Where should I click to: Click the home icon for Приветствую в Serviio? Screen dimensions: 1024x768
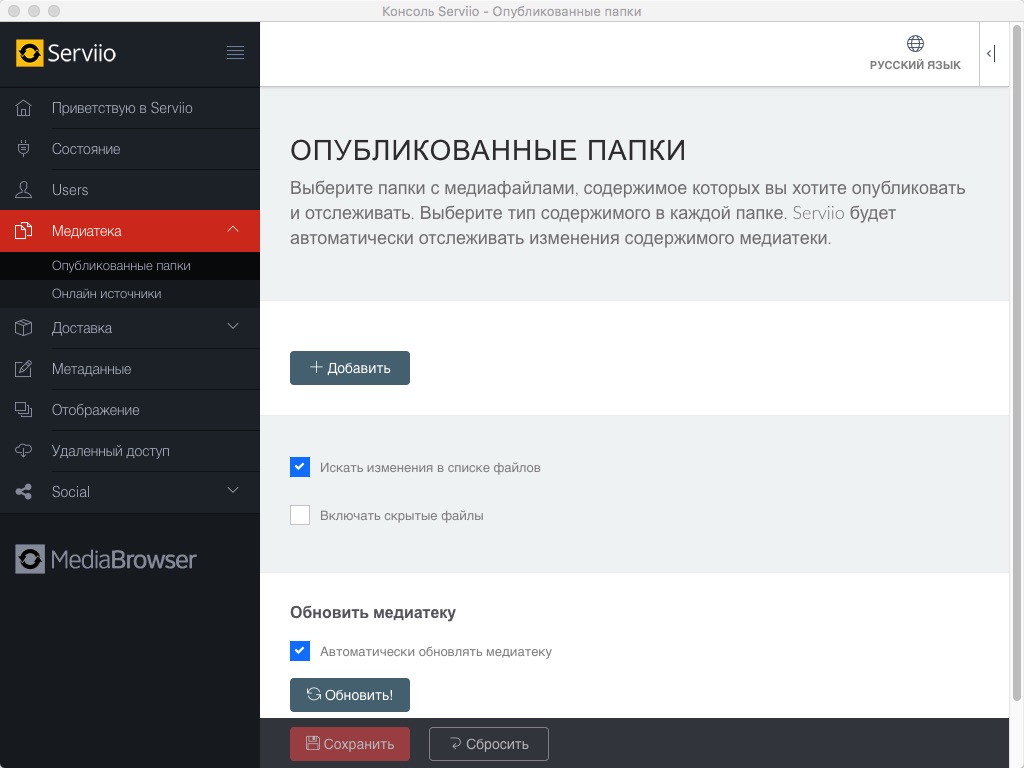click(25, 108)
